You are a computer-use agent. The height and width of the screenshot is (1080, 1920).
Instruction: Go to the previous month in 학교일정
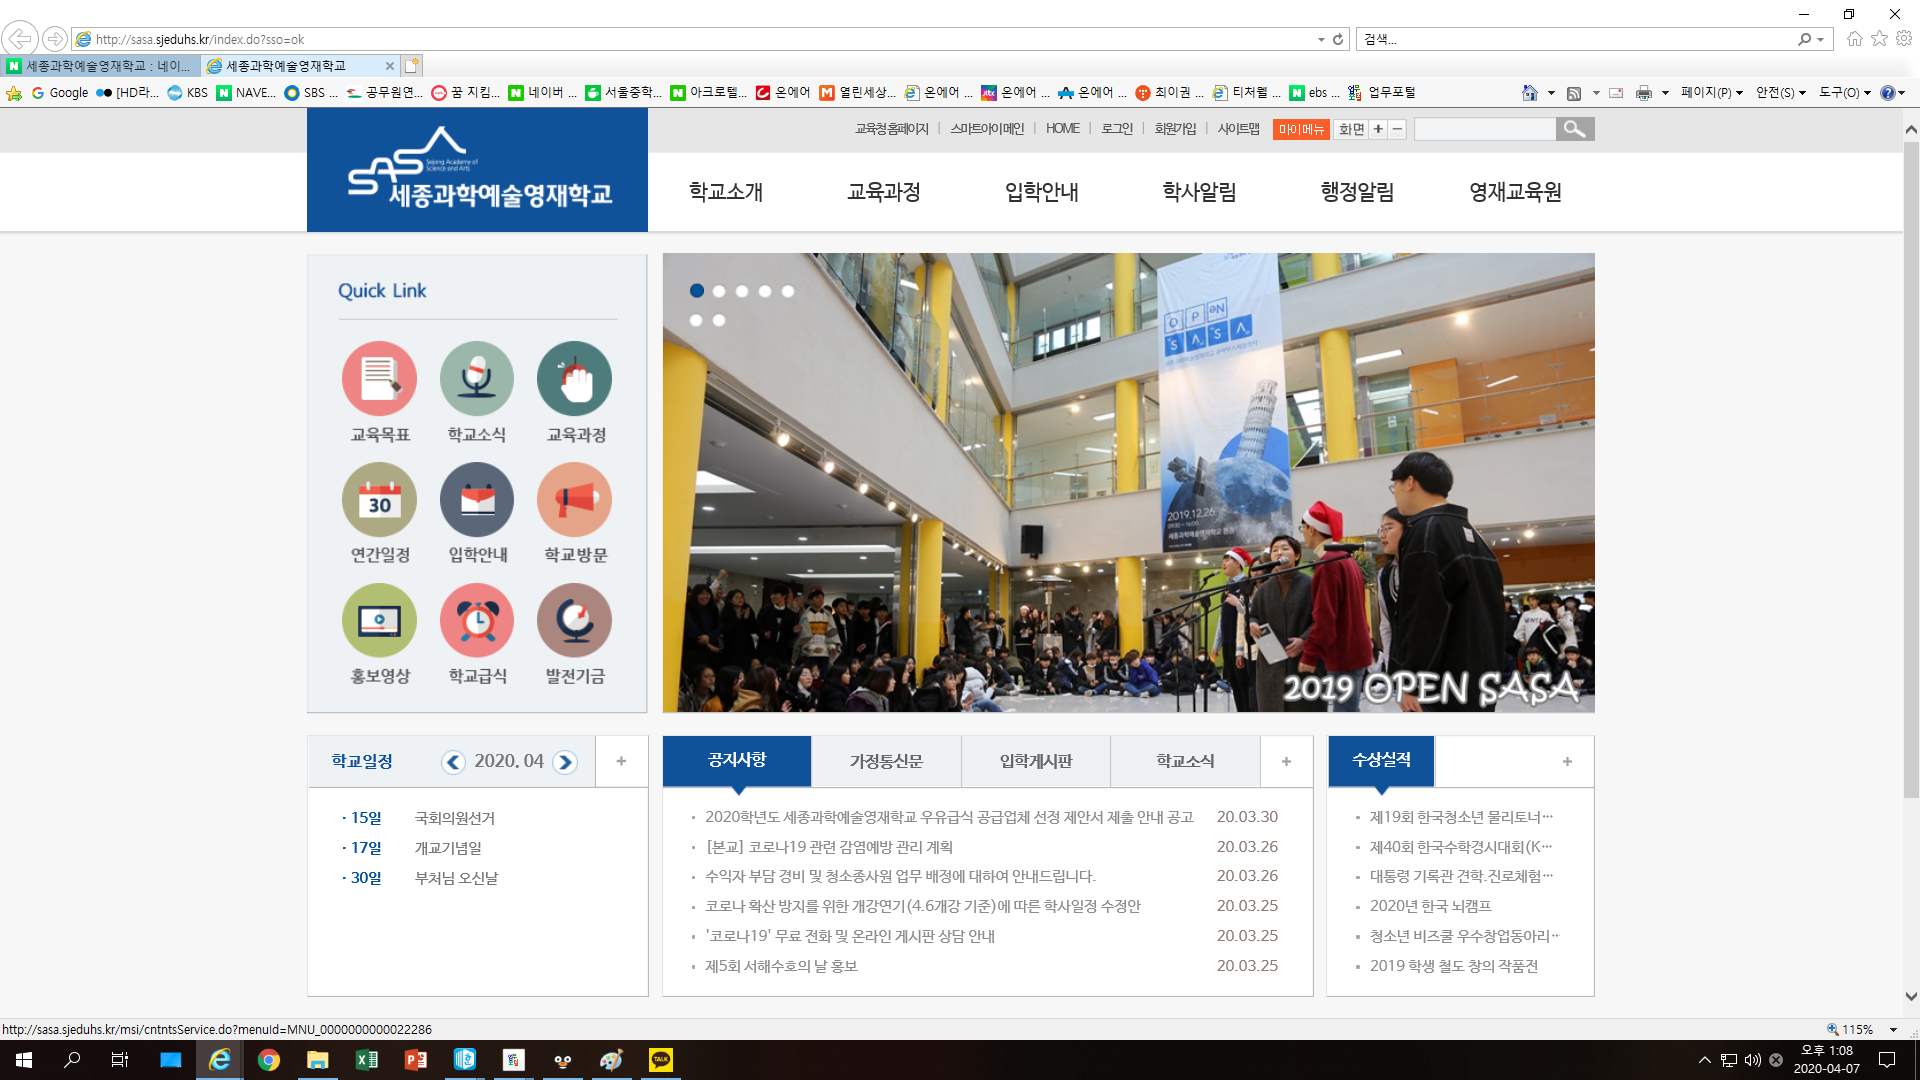point(453,762)
